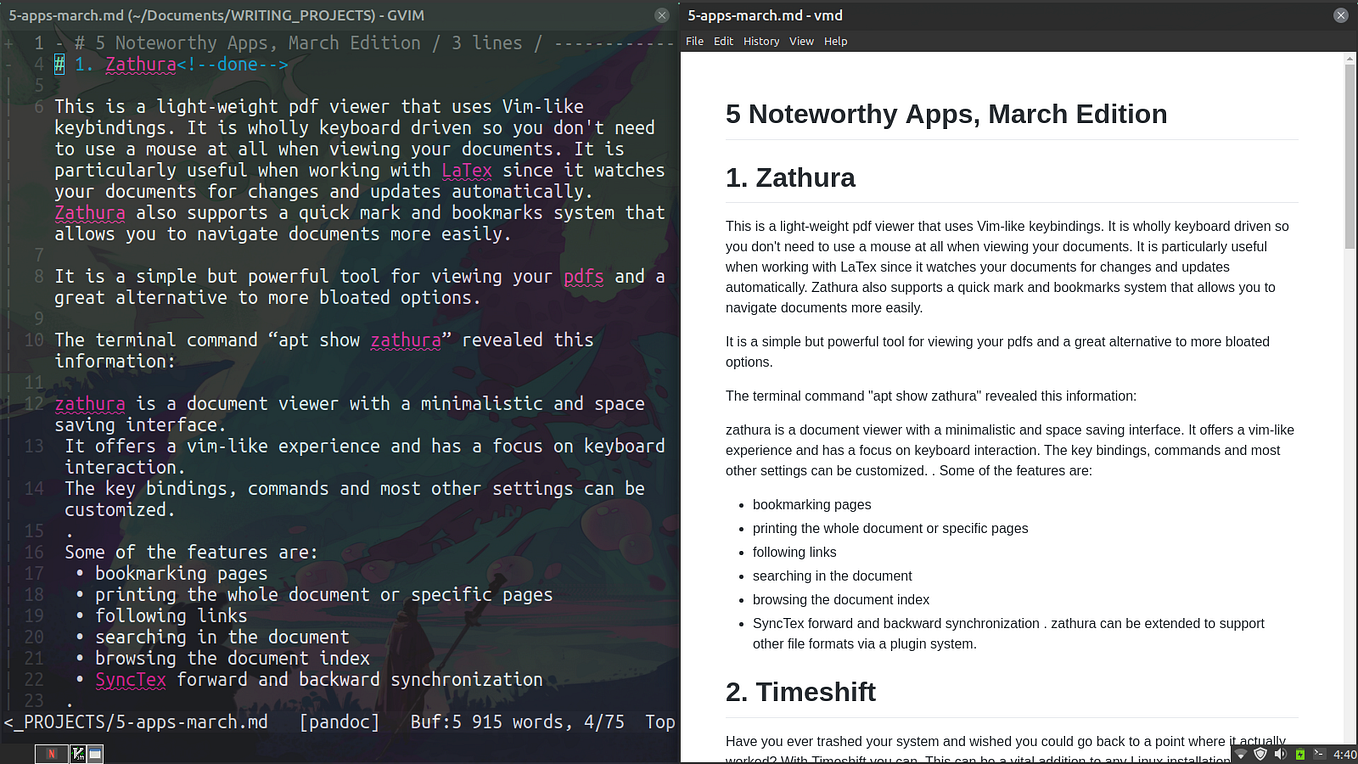Click the speaker volume icon in the tray
The height and width of the screenshot is (764, 1358).
pyautogui.click(x=1278, y=753)
